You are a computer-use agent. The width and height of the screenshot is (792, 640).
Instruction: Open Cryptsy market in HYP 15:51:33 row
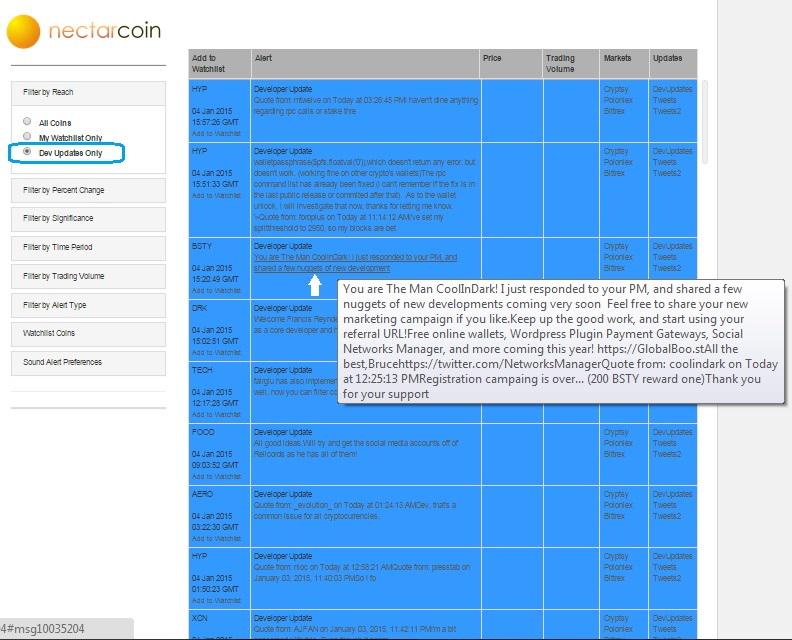coord(616,152)
